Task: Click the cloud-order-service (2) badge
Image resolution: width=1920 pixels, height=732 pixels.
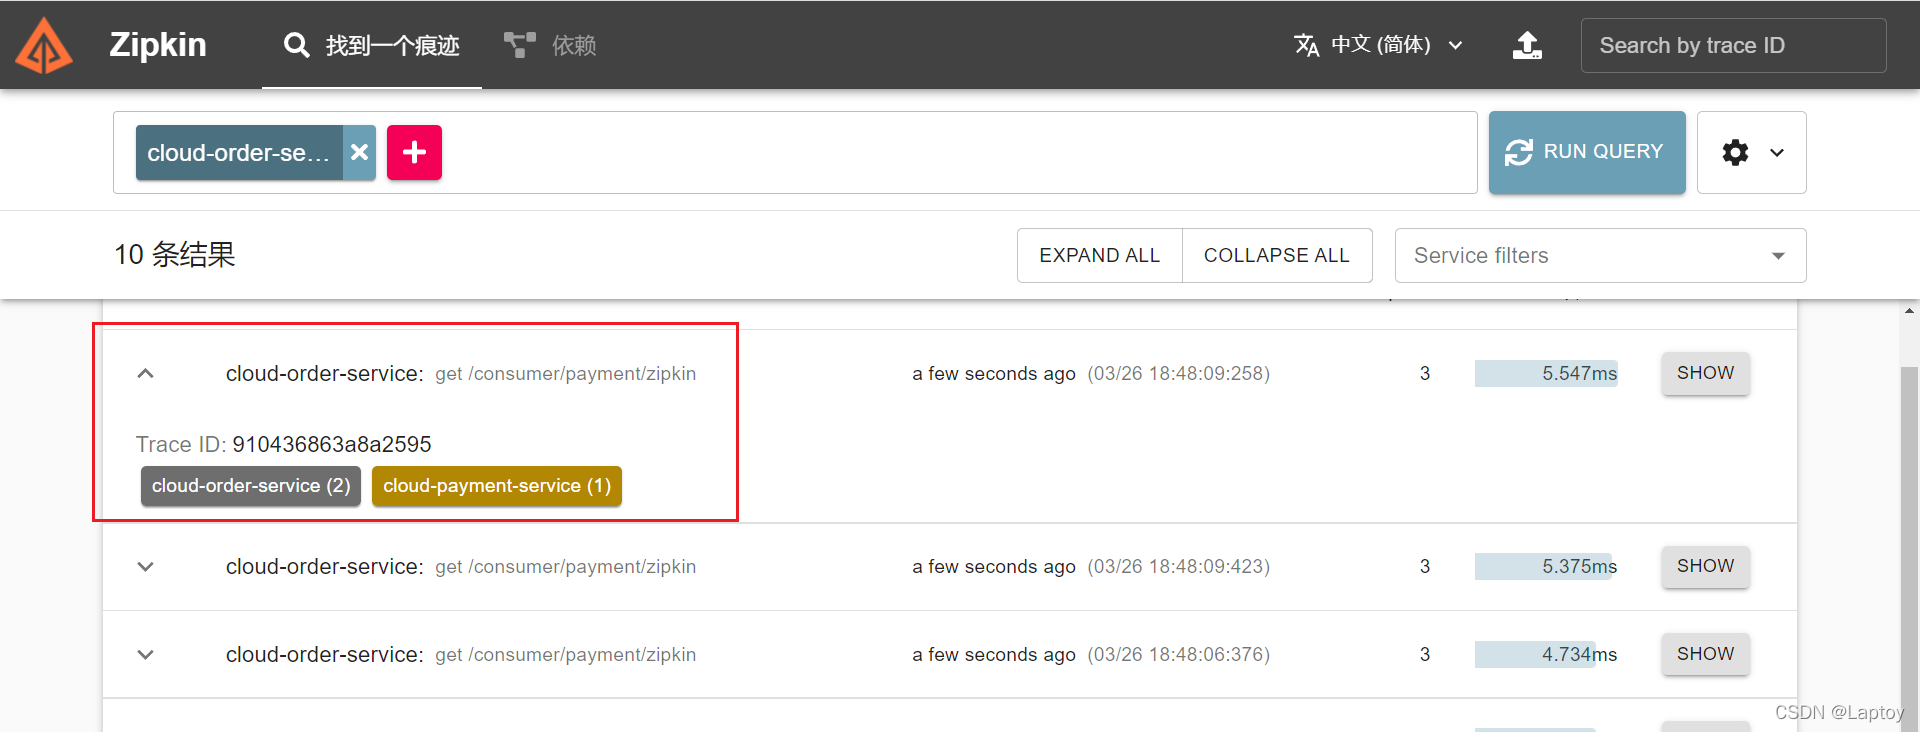Action: [x=251, y=486]
